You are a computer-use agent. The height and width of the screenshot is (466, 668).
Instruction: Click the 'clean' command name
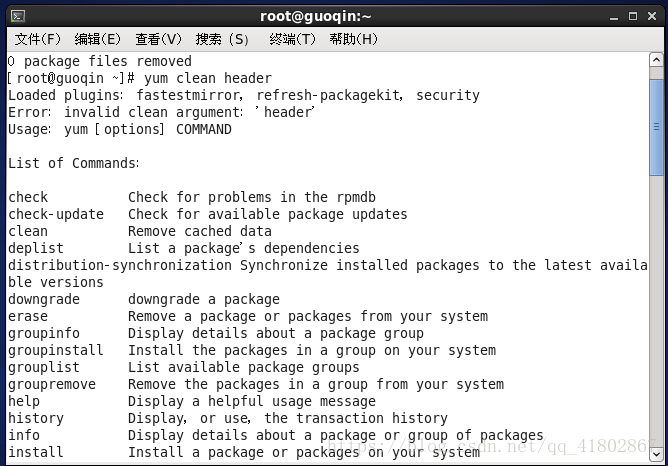tap(28, 231)
